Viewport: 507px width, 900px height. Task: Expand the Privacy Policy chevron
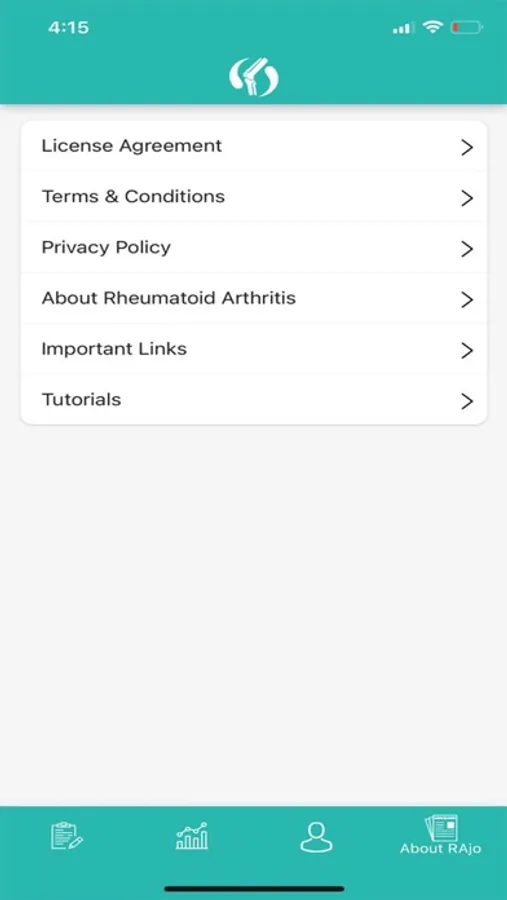click(x=467, y=249)
